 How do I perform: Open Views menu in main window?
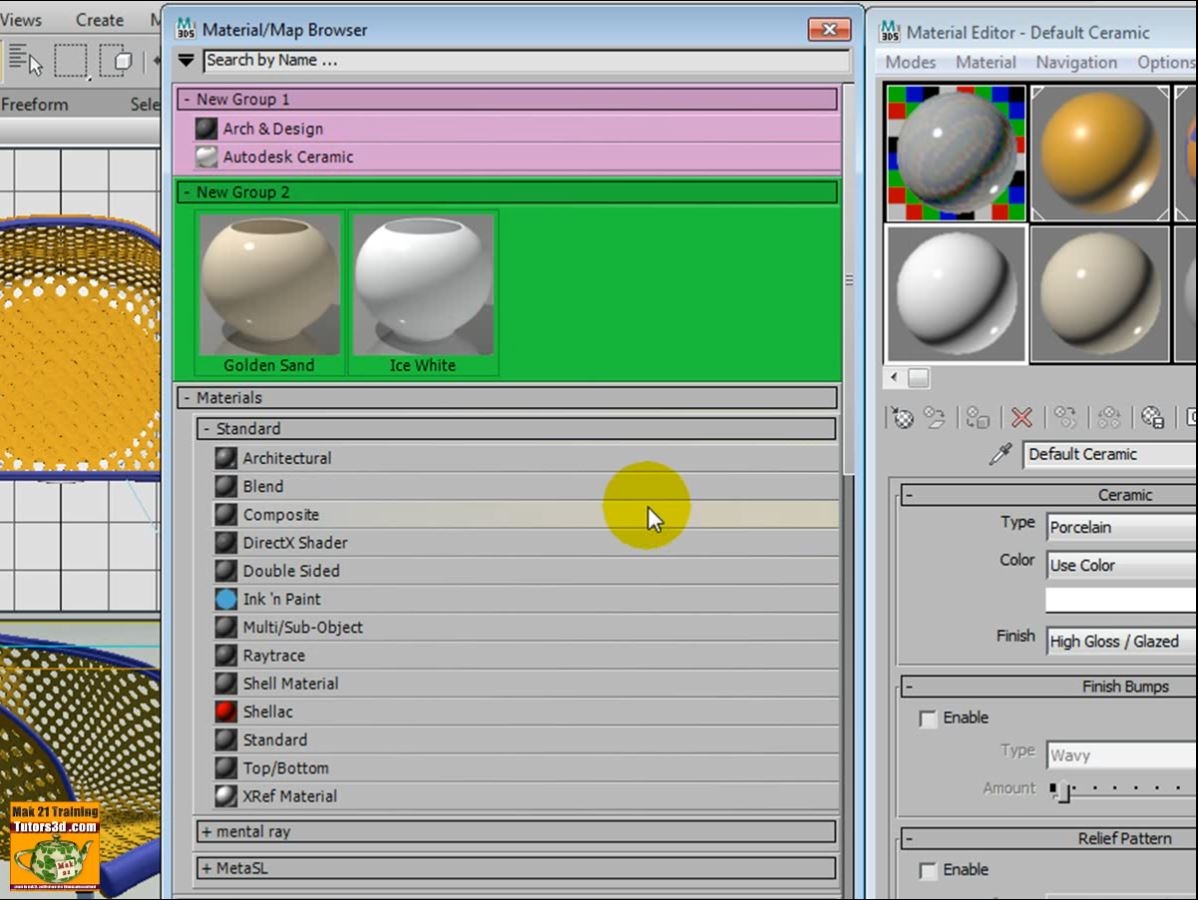coord(21,20)
